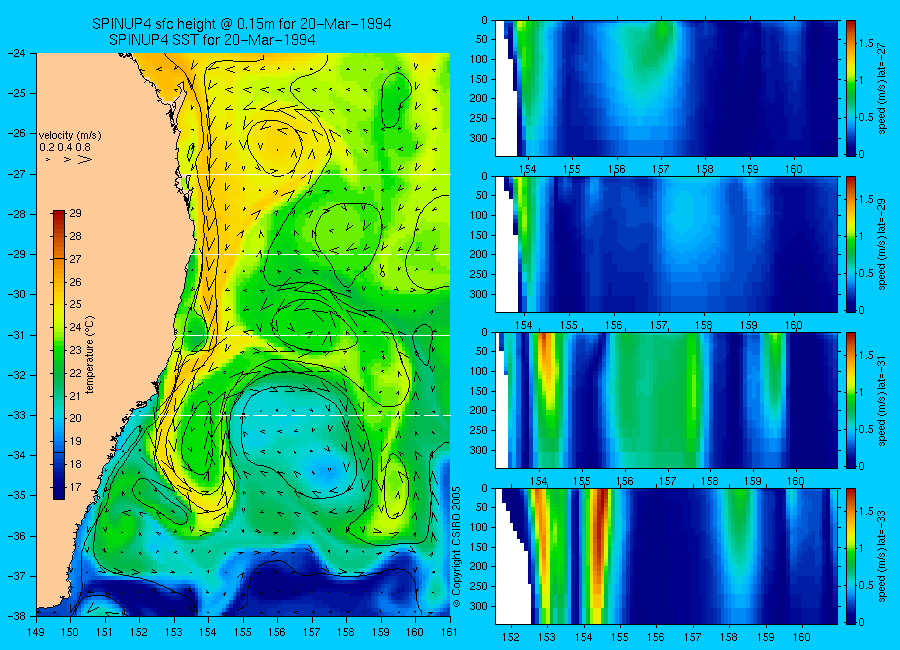900x650 pixels.
Task: Click the 'velocity (m/s)' legend label
Action: (x=70, y=136)
